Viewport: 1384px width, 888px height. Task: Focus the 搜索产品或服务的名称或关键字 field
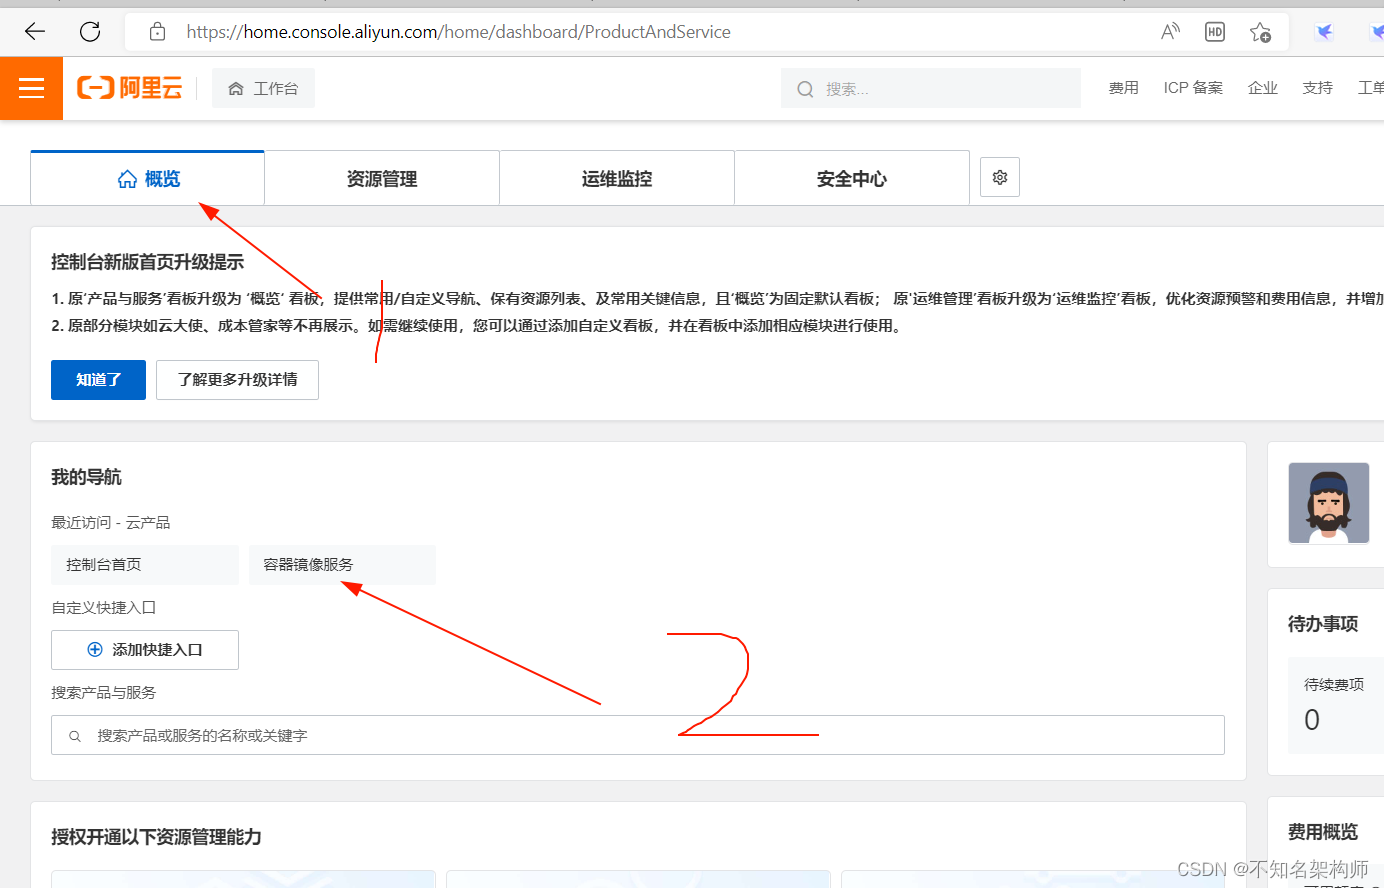click(638, 735)
